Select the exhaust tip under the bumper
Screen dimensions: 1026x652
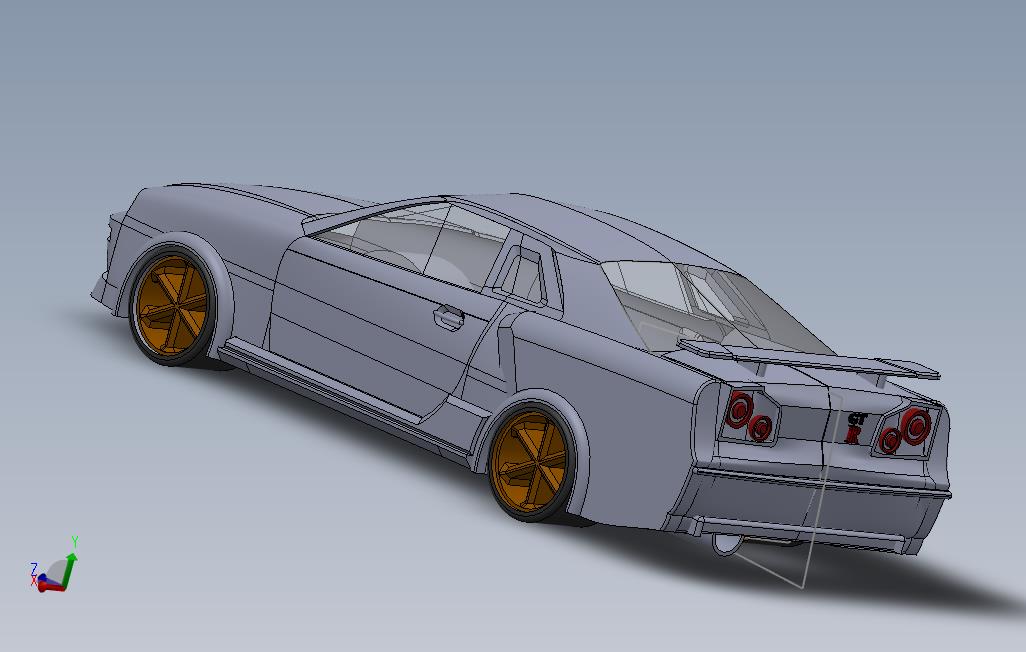726,545
